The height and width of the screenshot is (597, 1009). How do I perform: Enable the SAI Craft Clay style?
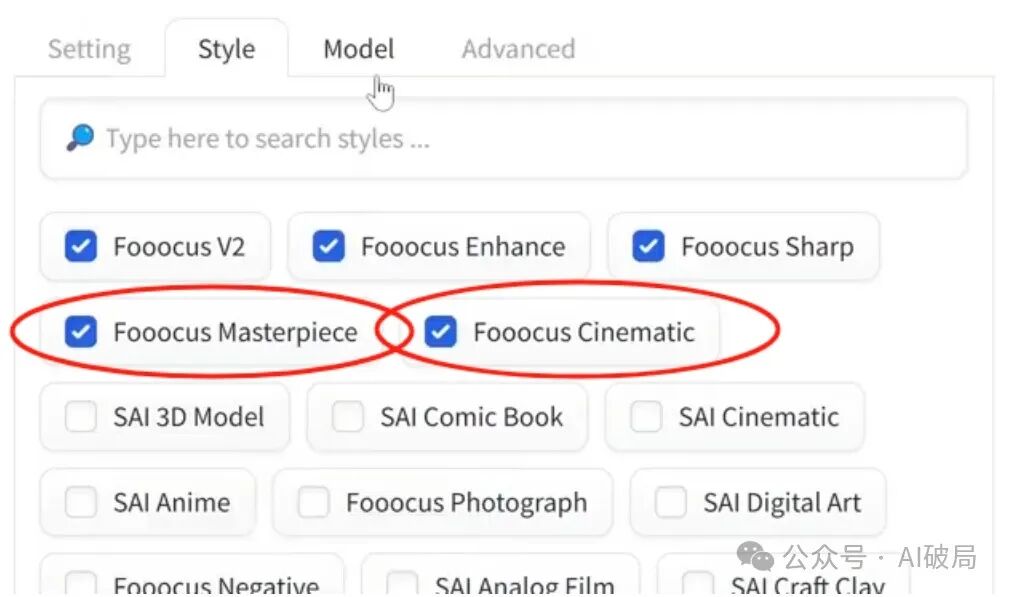[698, 584]
